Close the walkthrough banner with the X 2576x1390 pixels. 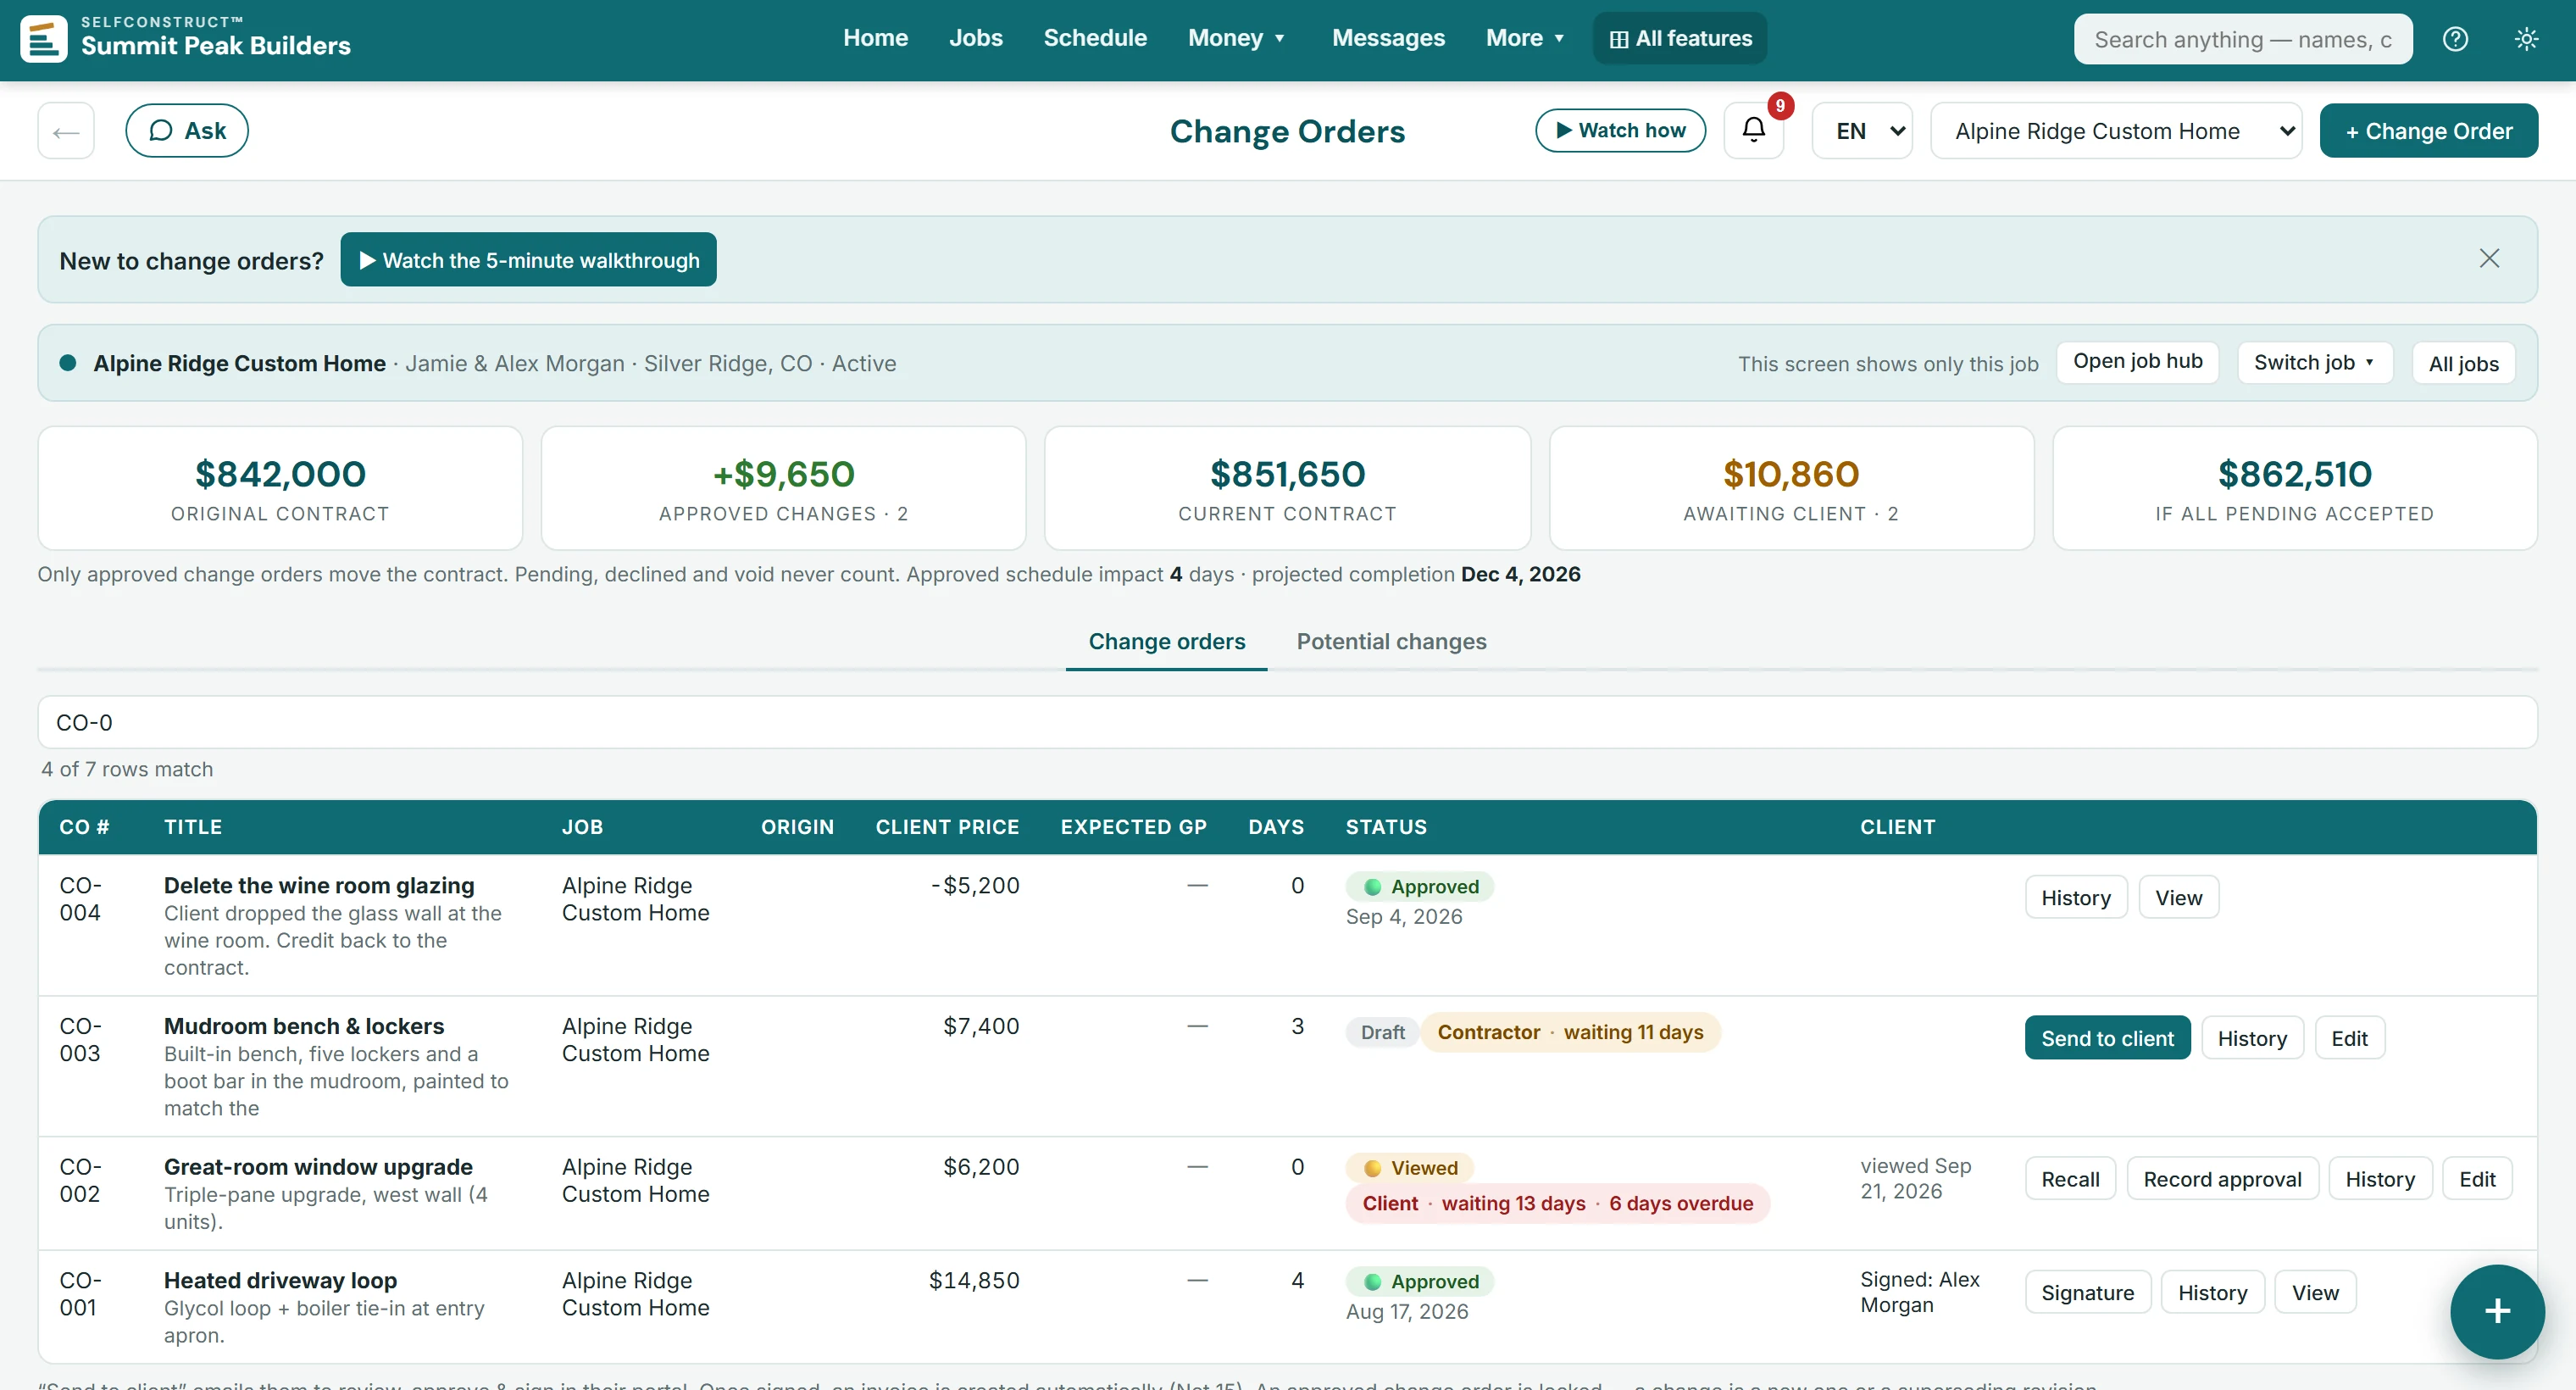2489,259
